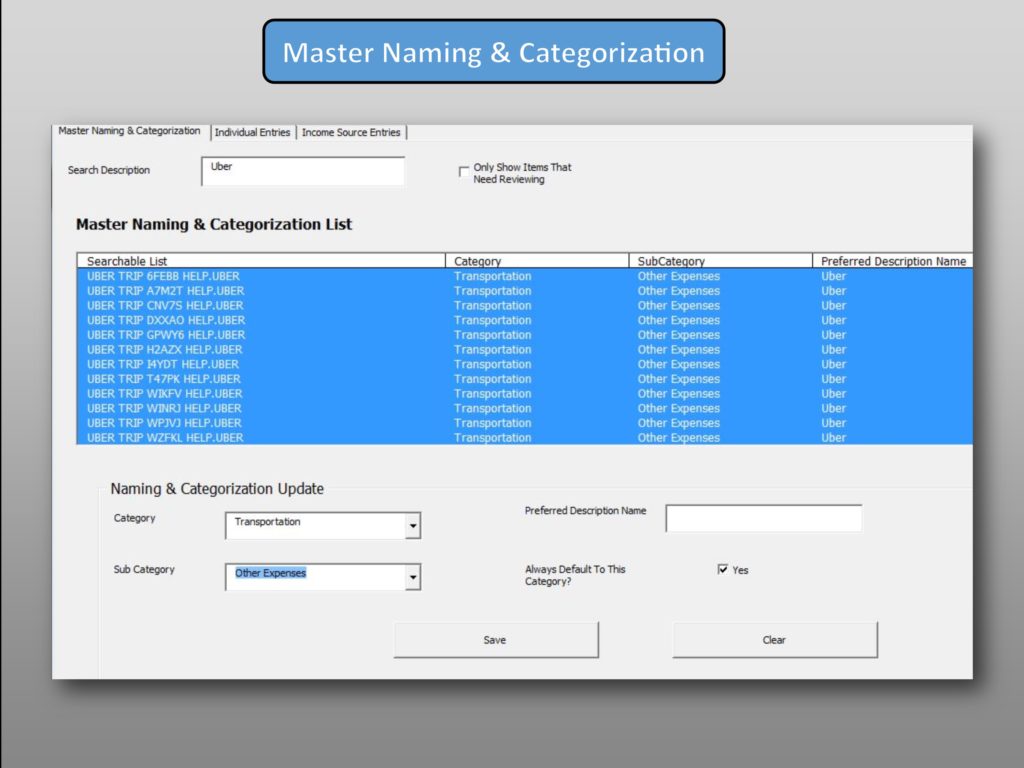Expand the Sub Category dropdown arrow
This screenshot has width=1024, height=768.
pyautogui.click(x=412, y=578)
